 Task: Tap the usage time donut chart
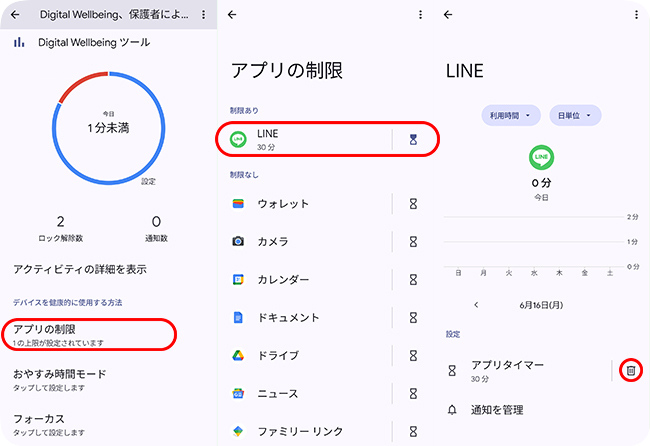[x=109, y=128]
